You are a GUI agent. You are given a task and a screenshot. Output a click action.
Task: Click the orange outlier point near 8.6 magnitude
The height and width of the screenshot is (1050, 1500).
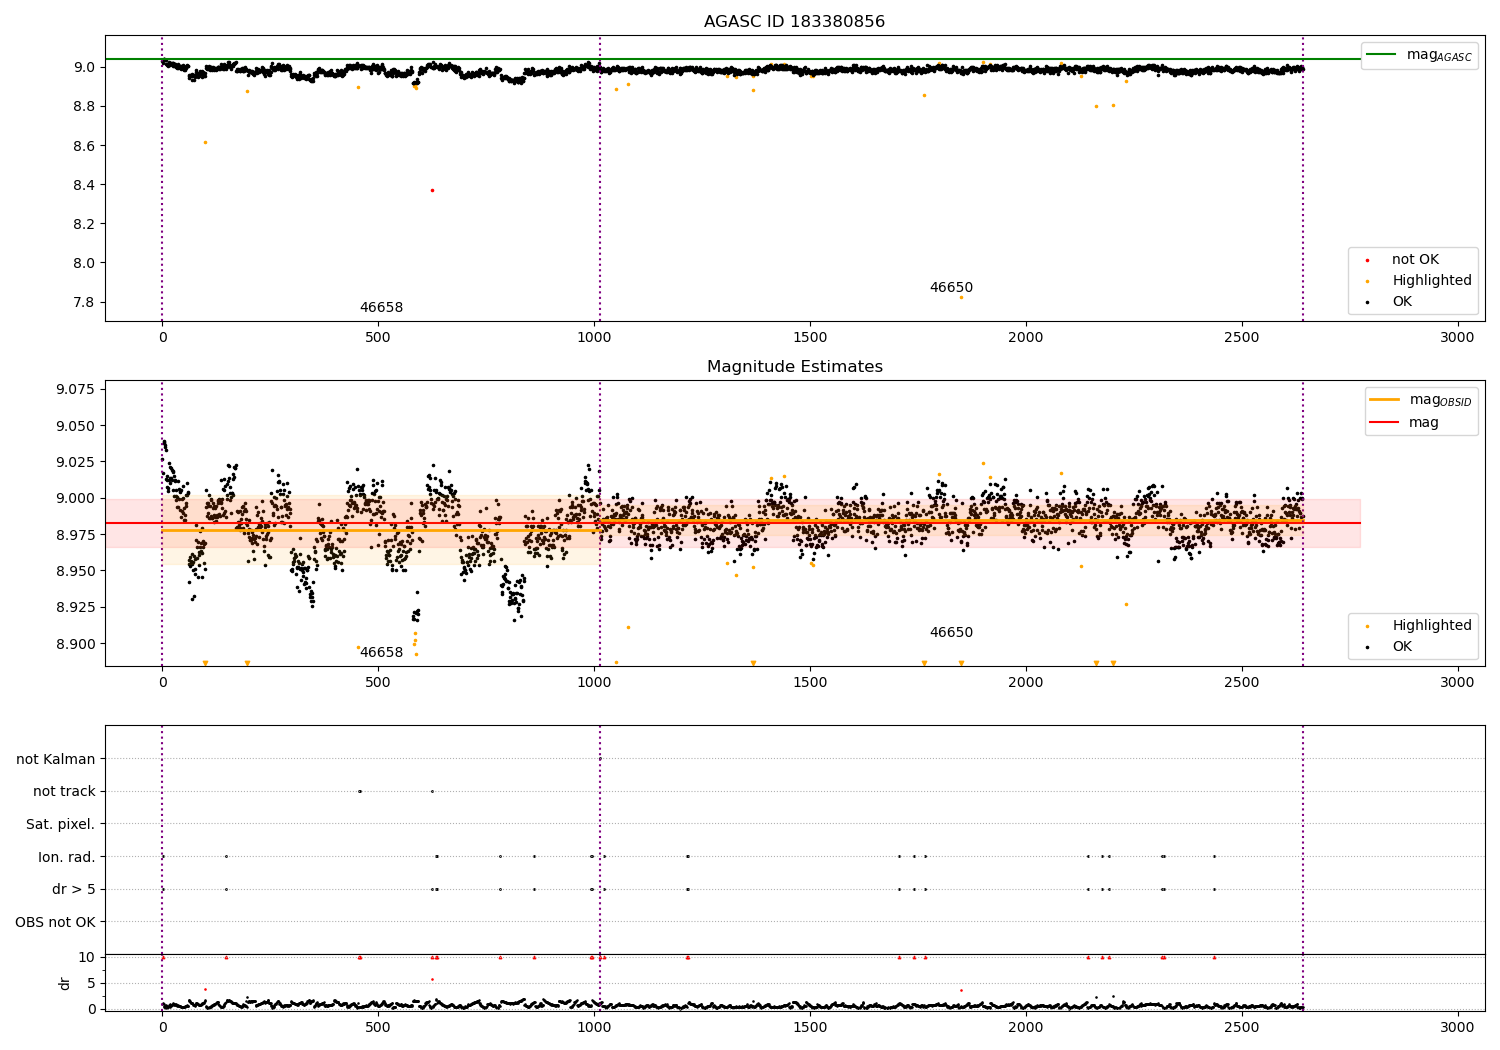(205, 142)
